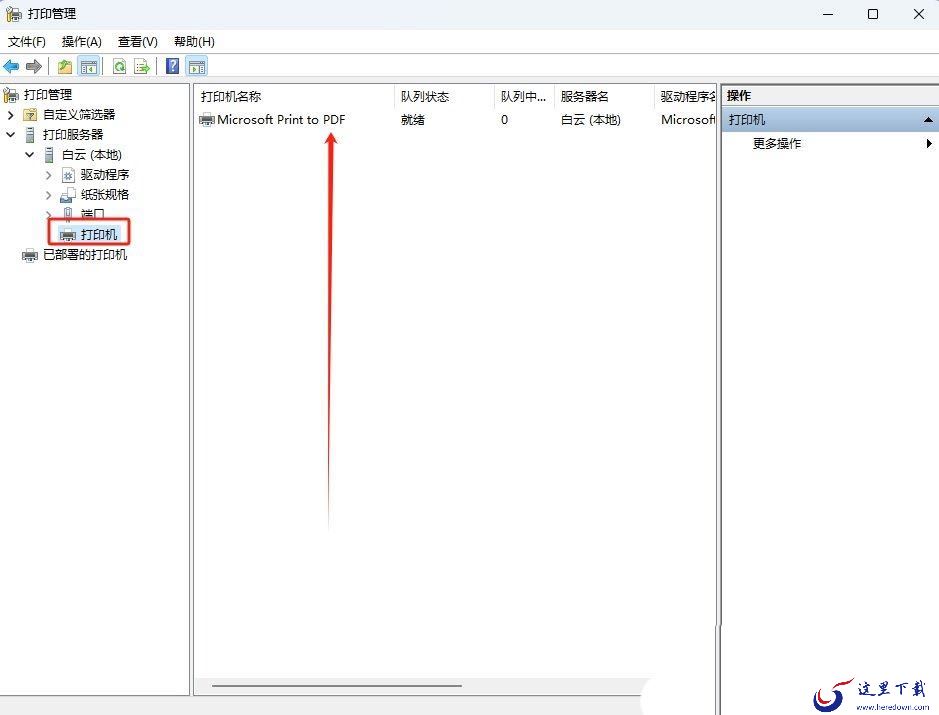Expand the 自定义筛选器 tree node
Viewport: 939px width, 715px height.
10,114
